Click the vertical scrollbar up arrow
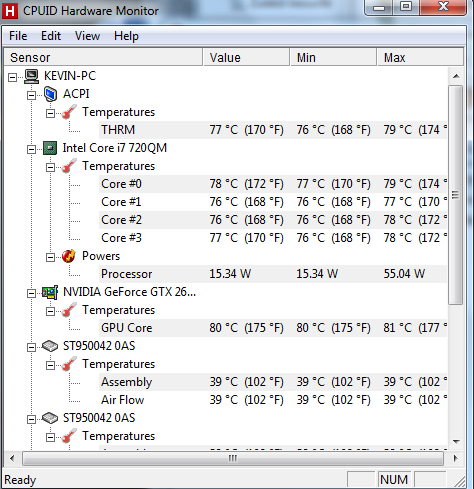 [456, 76]
